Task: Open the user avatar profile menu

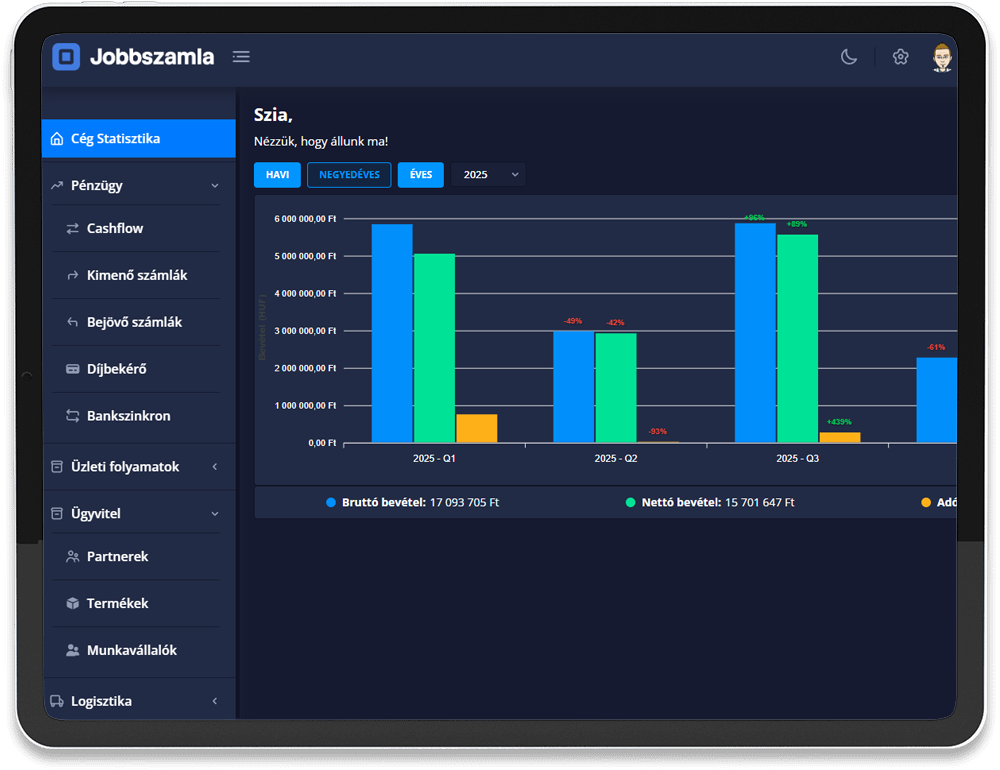Action: point(942,57)
